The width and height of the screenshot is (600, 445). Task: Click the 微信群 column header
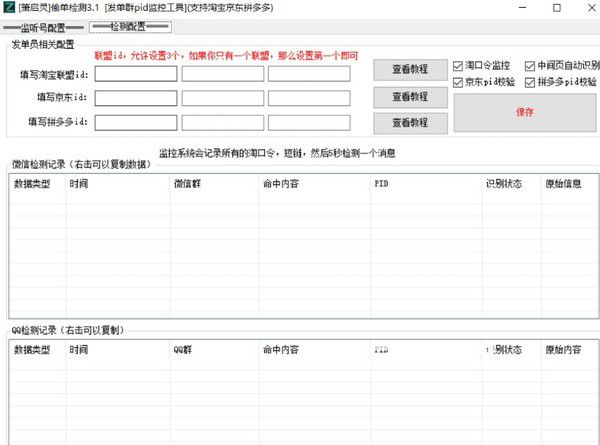[x=215, y=184]
